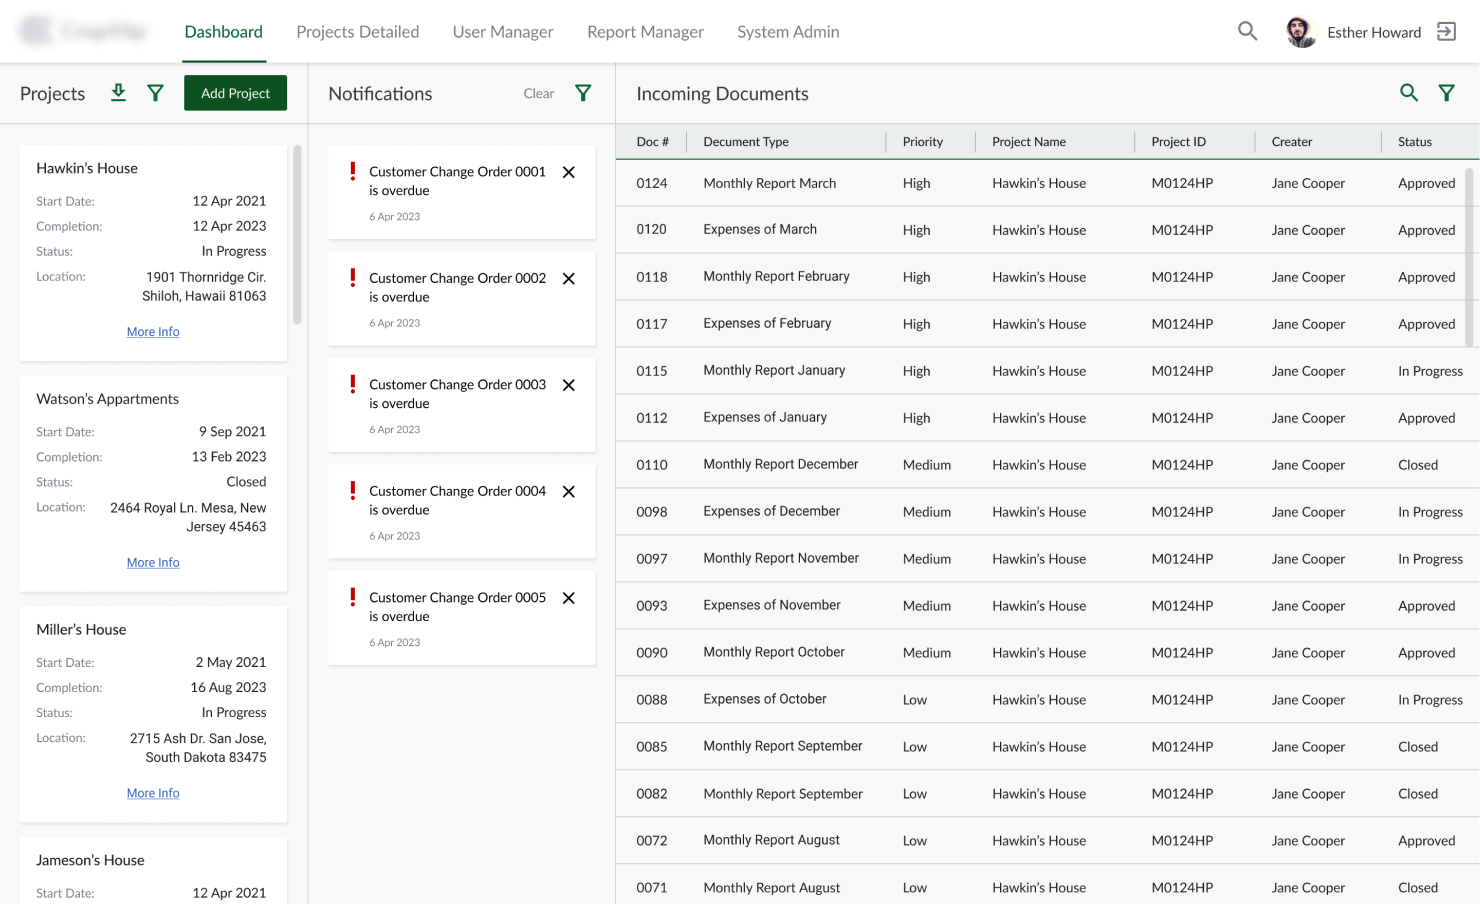Sort by Priority column header
The height and width of the screenshot is (904, 1480).
click(923, 142)
